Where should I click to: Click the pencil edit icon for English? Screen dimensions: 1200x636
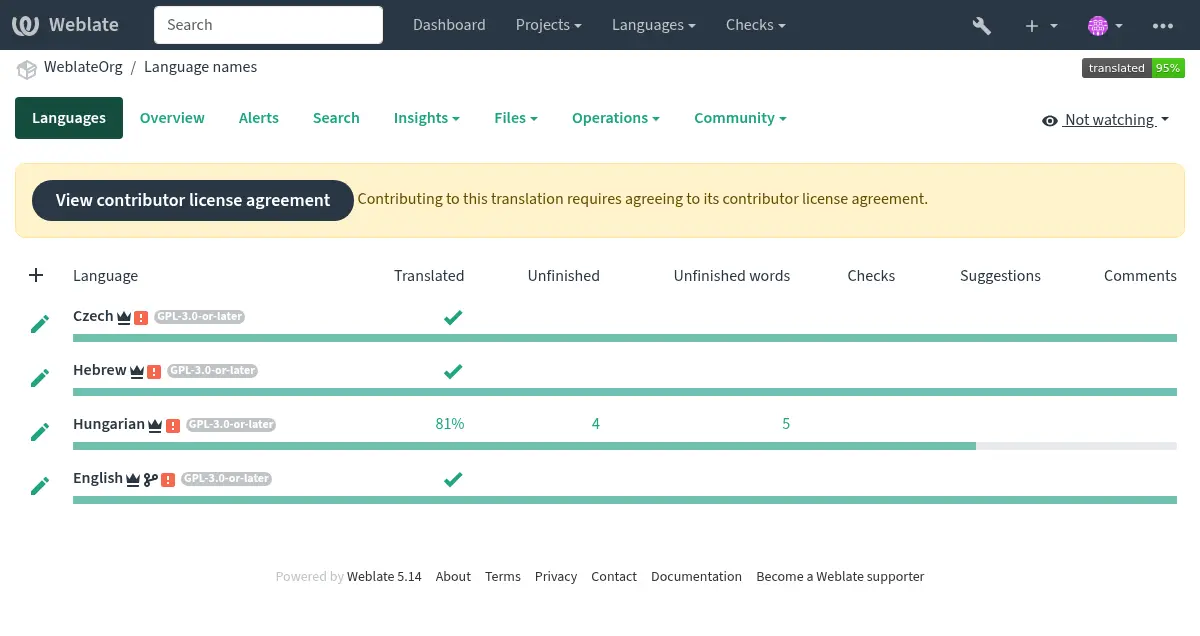tap(39, 486)
